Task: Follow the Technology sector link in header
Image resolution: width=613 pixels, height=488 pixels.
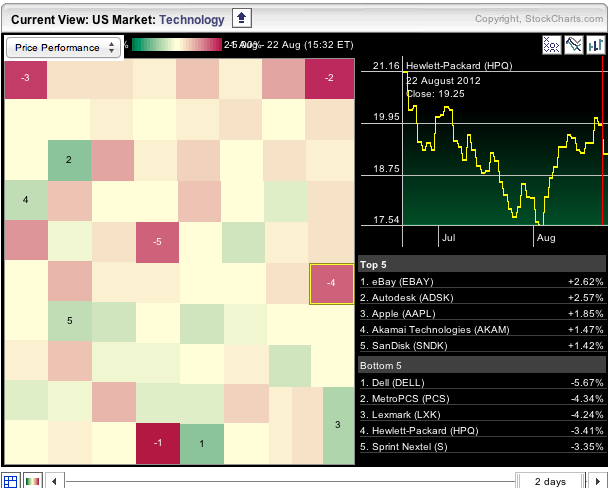Action: tap(192, 20)
